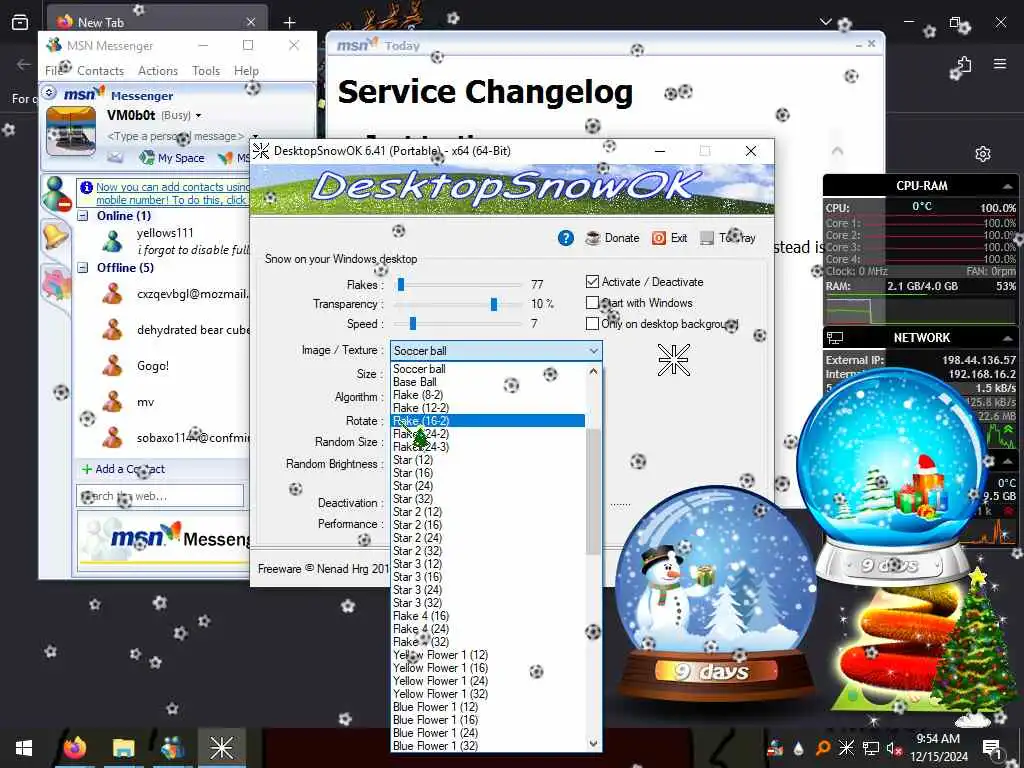
Task: Open a new Firefox tab with plus button
Action: tap(289, 22)
